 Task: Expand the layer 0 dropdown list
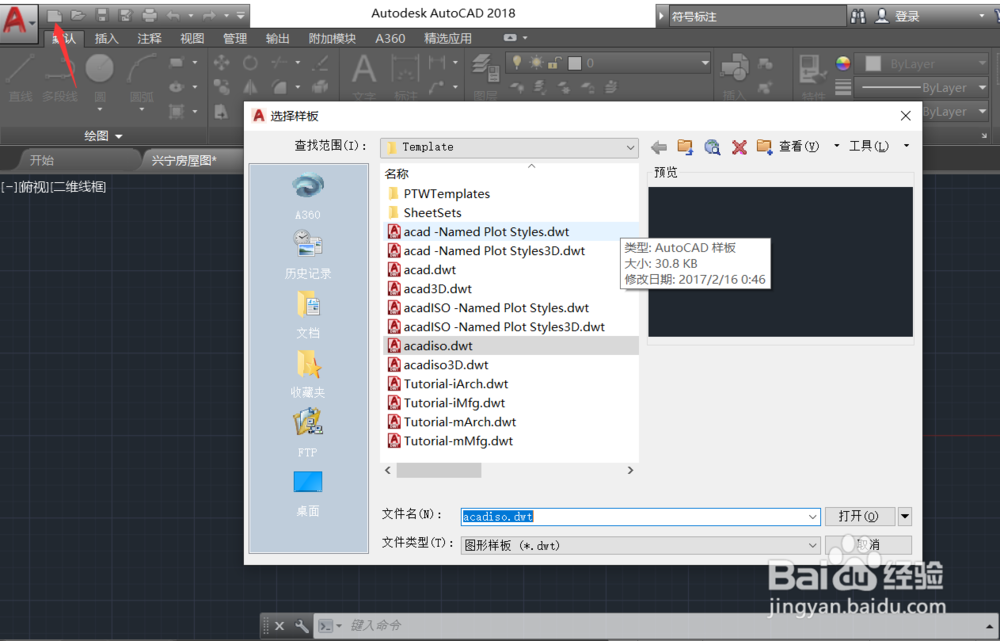[x=705, y=63]
